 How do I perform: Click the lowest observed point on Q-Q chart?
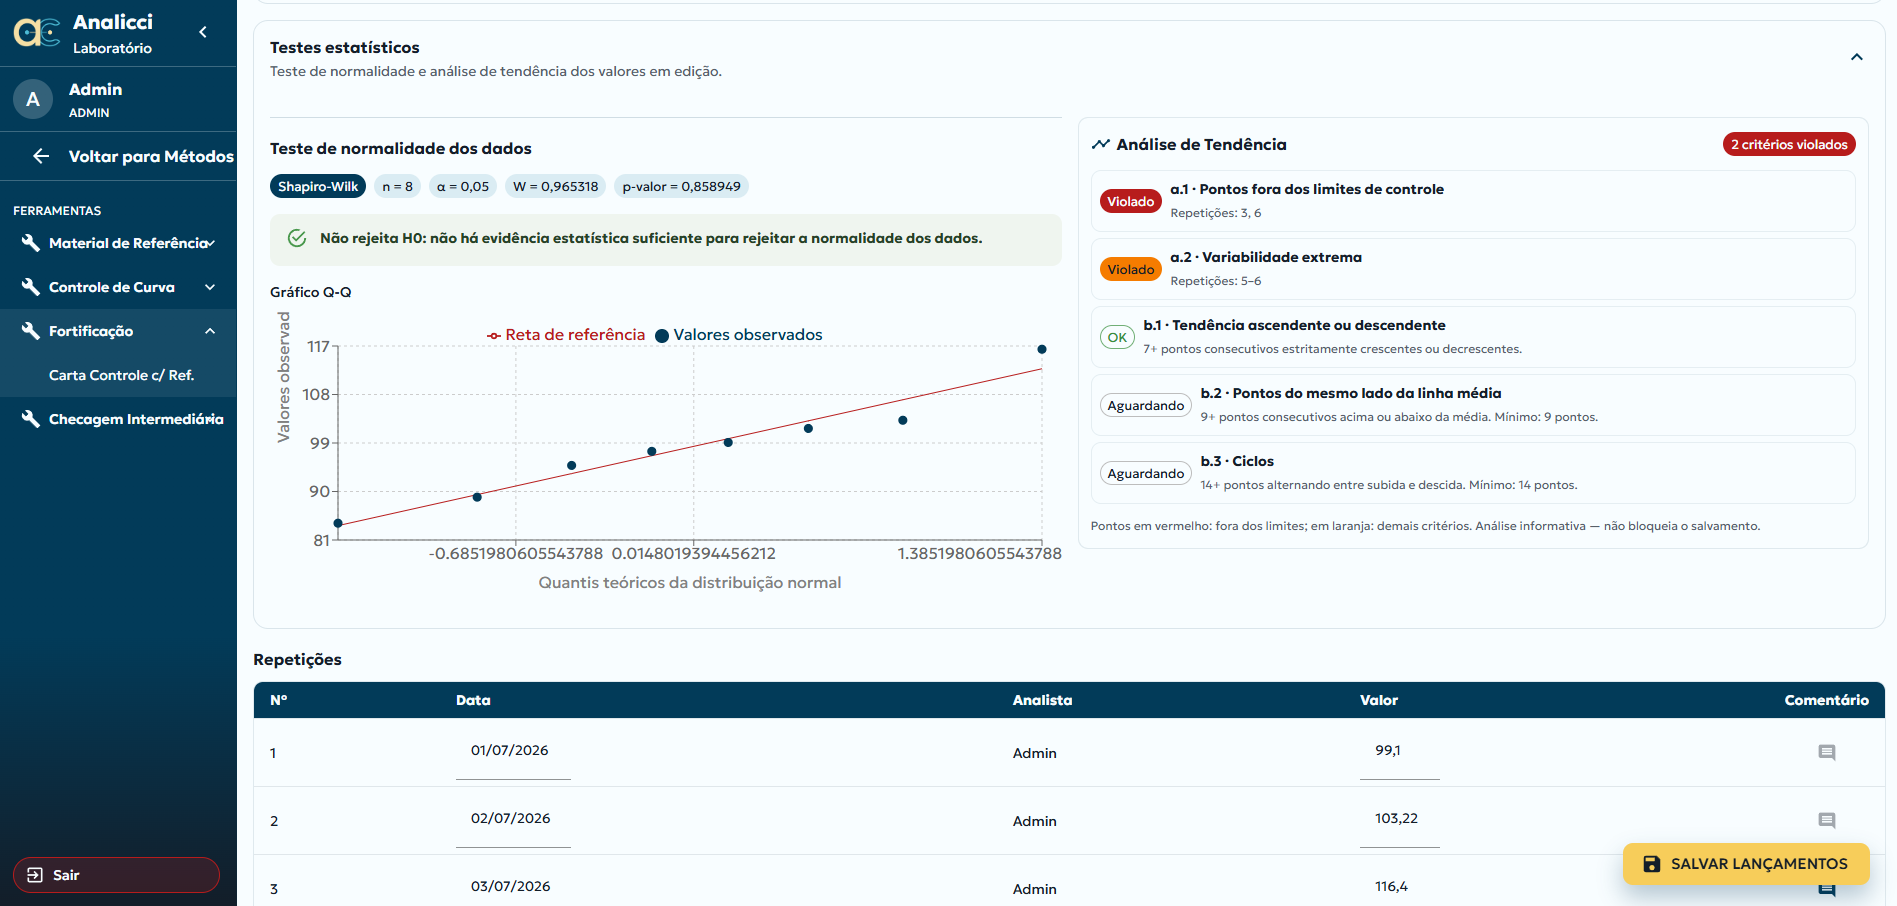[338, 523]
